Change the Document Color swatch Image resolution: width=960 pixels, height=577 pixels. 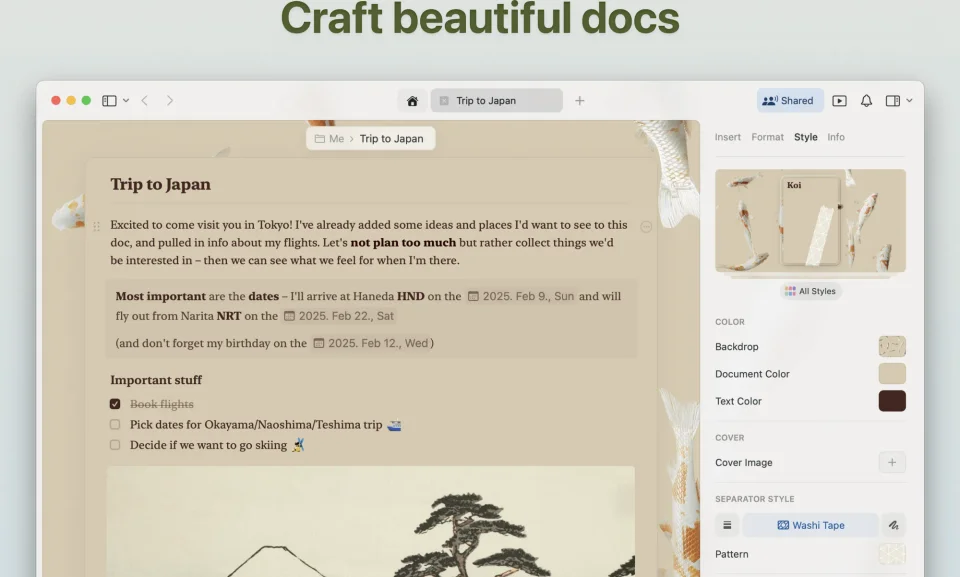892,374
